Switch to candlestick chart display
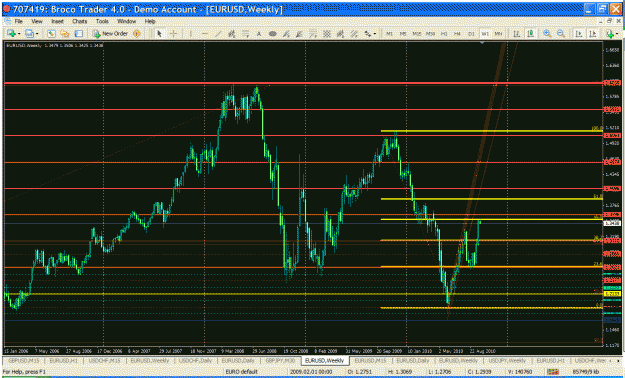 point(531,34)
